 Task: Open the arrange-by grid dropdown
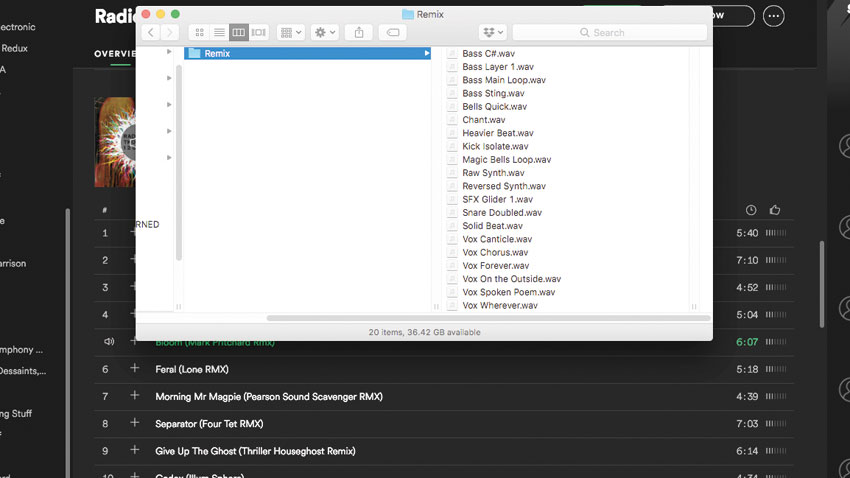click(291, 33)
